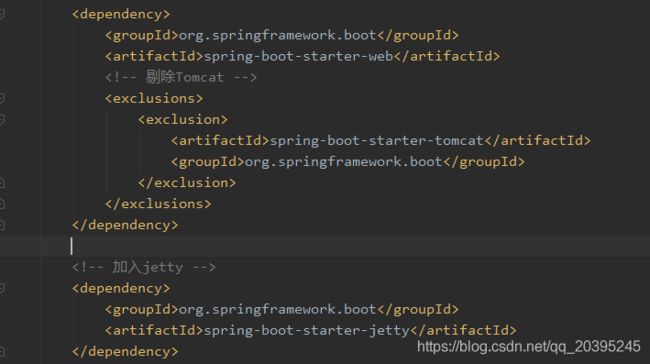Click fold marker beside first closing </dependency>
This screenshot has width=650, height=364.
coord(2,225)
